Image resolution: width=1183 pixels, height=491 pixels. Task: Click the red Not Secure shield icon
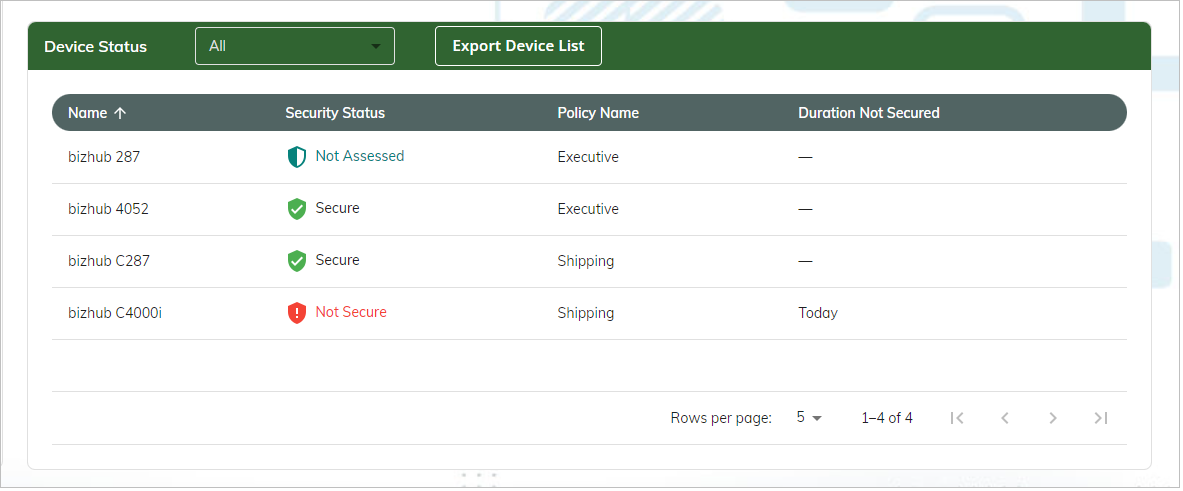(x=296, y=313)
